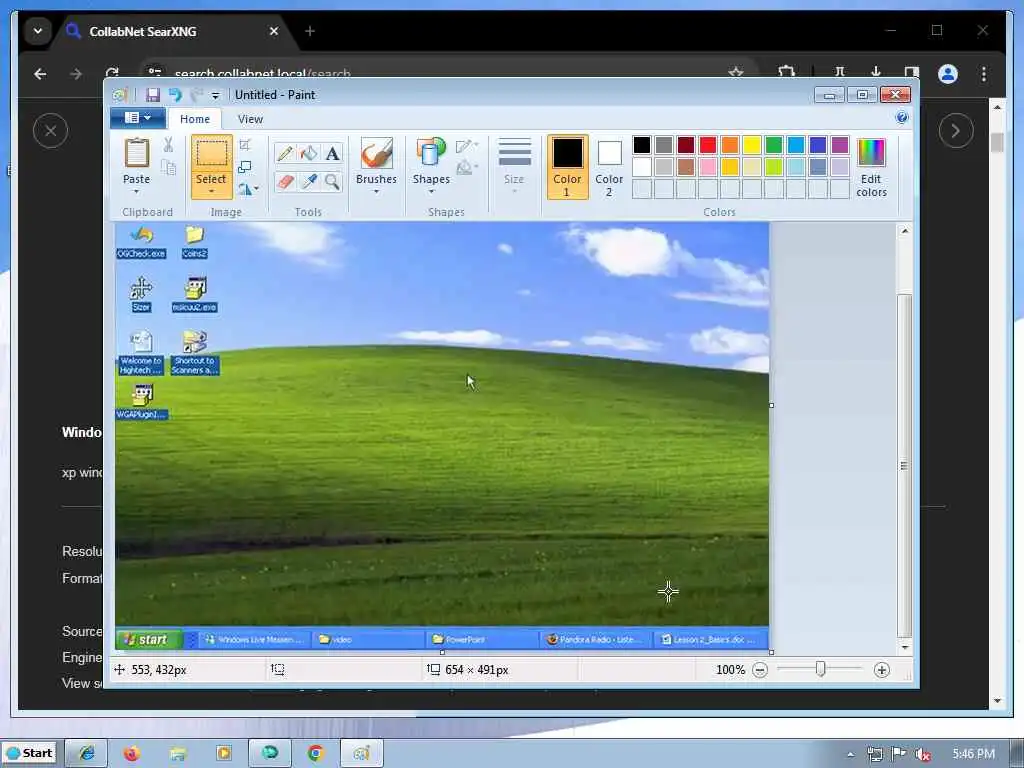Click Chrome bookmark star in address bar

pyautogui.click(x=736, y=72)
